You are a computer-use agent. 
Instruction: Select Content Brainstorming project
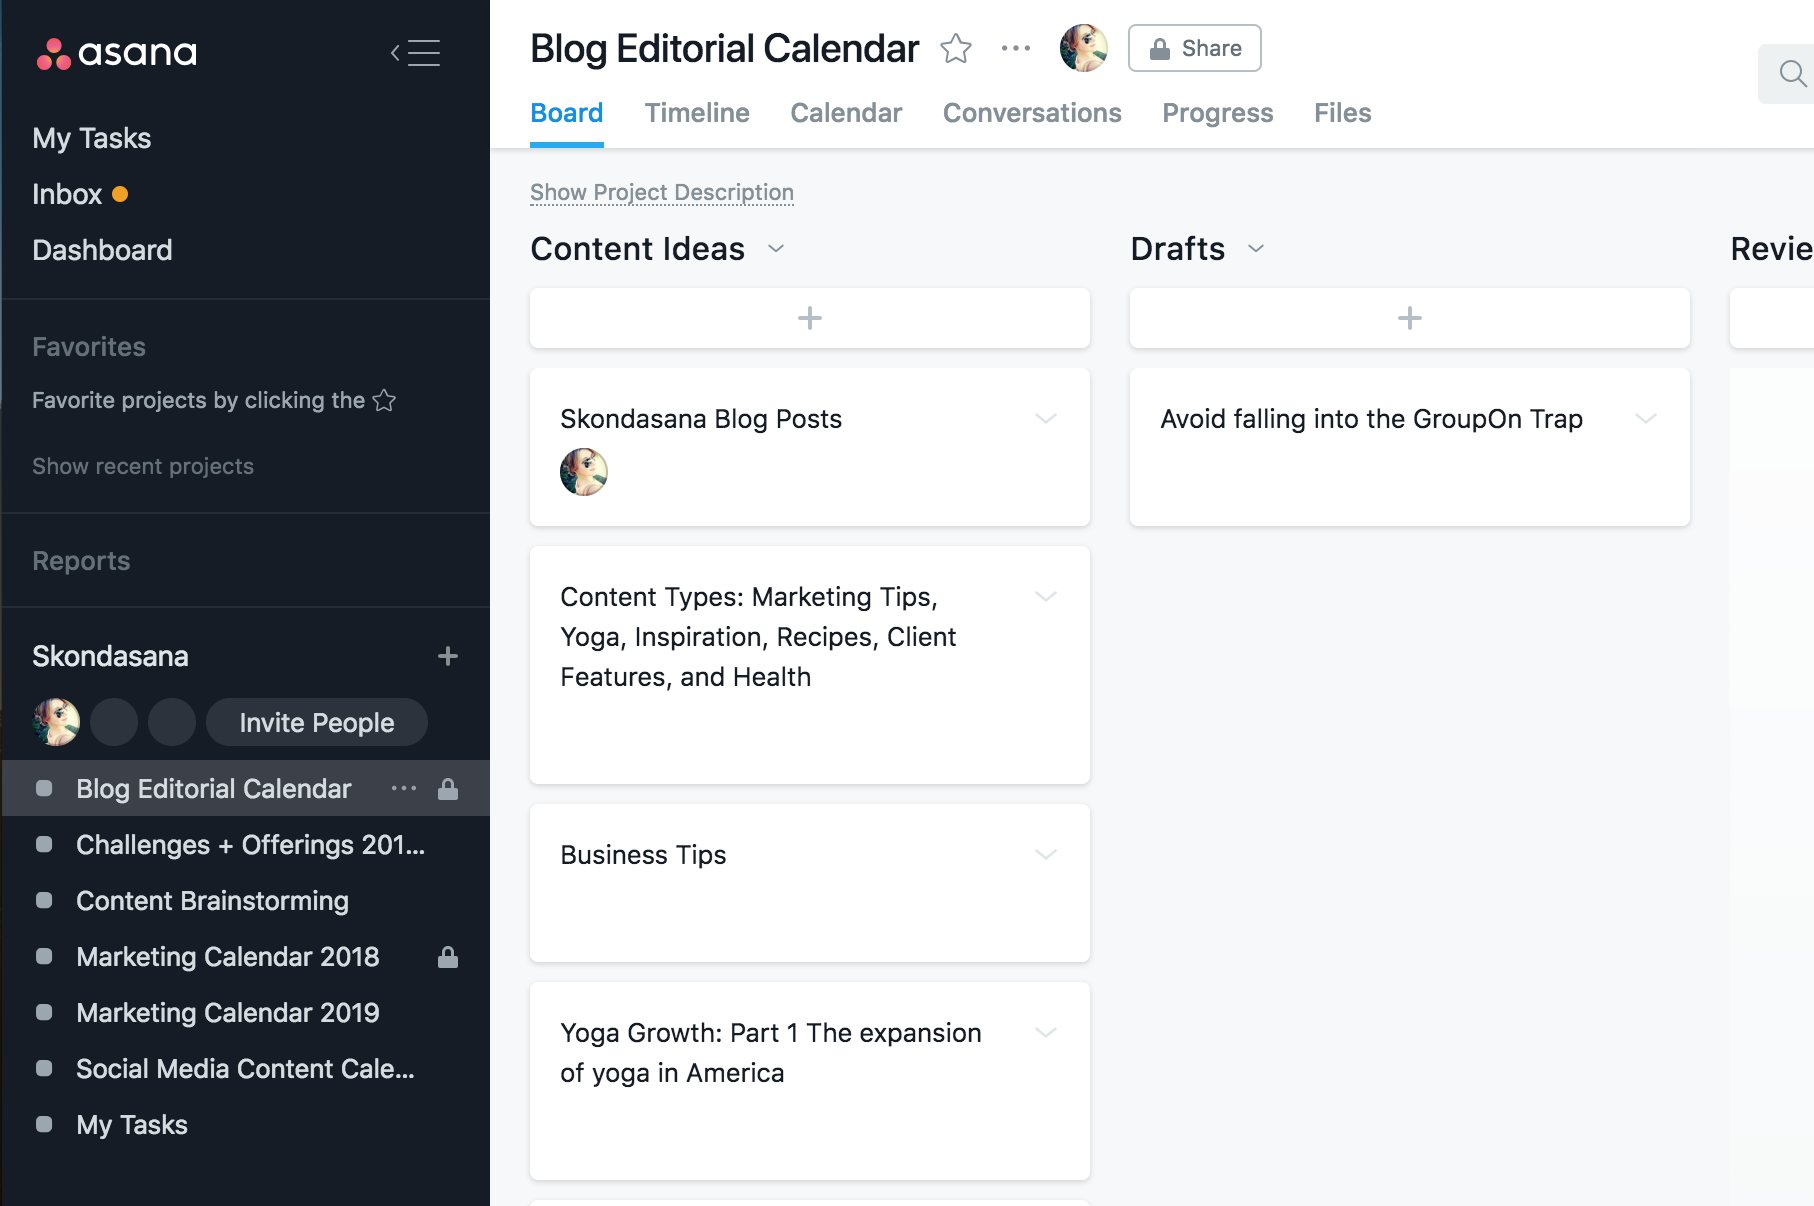[212, 901]
